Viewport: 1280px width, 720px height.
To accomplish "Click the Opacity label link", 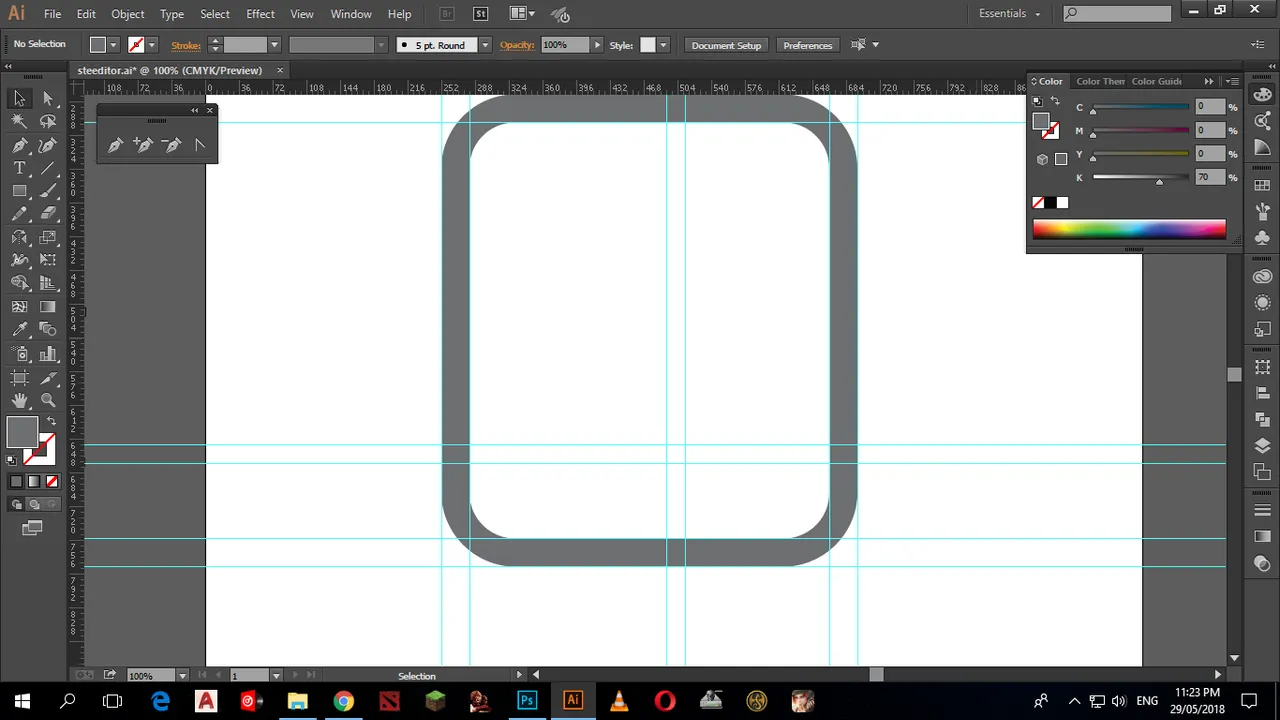I will click(517, 45).
